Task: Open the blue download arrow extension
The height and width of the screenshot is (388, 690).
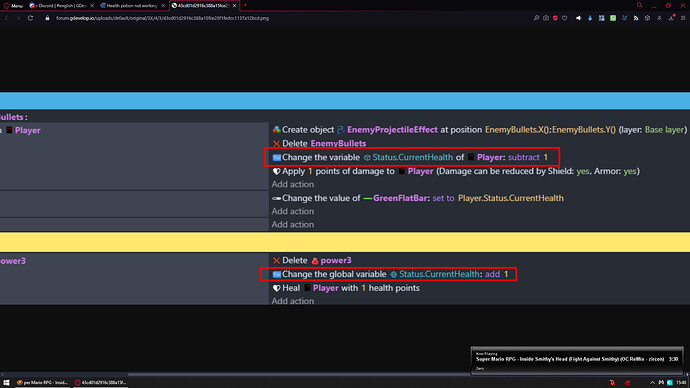Action: 590,18
